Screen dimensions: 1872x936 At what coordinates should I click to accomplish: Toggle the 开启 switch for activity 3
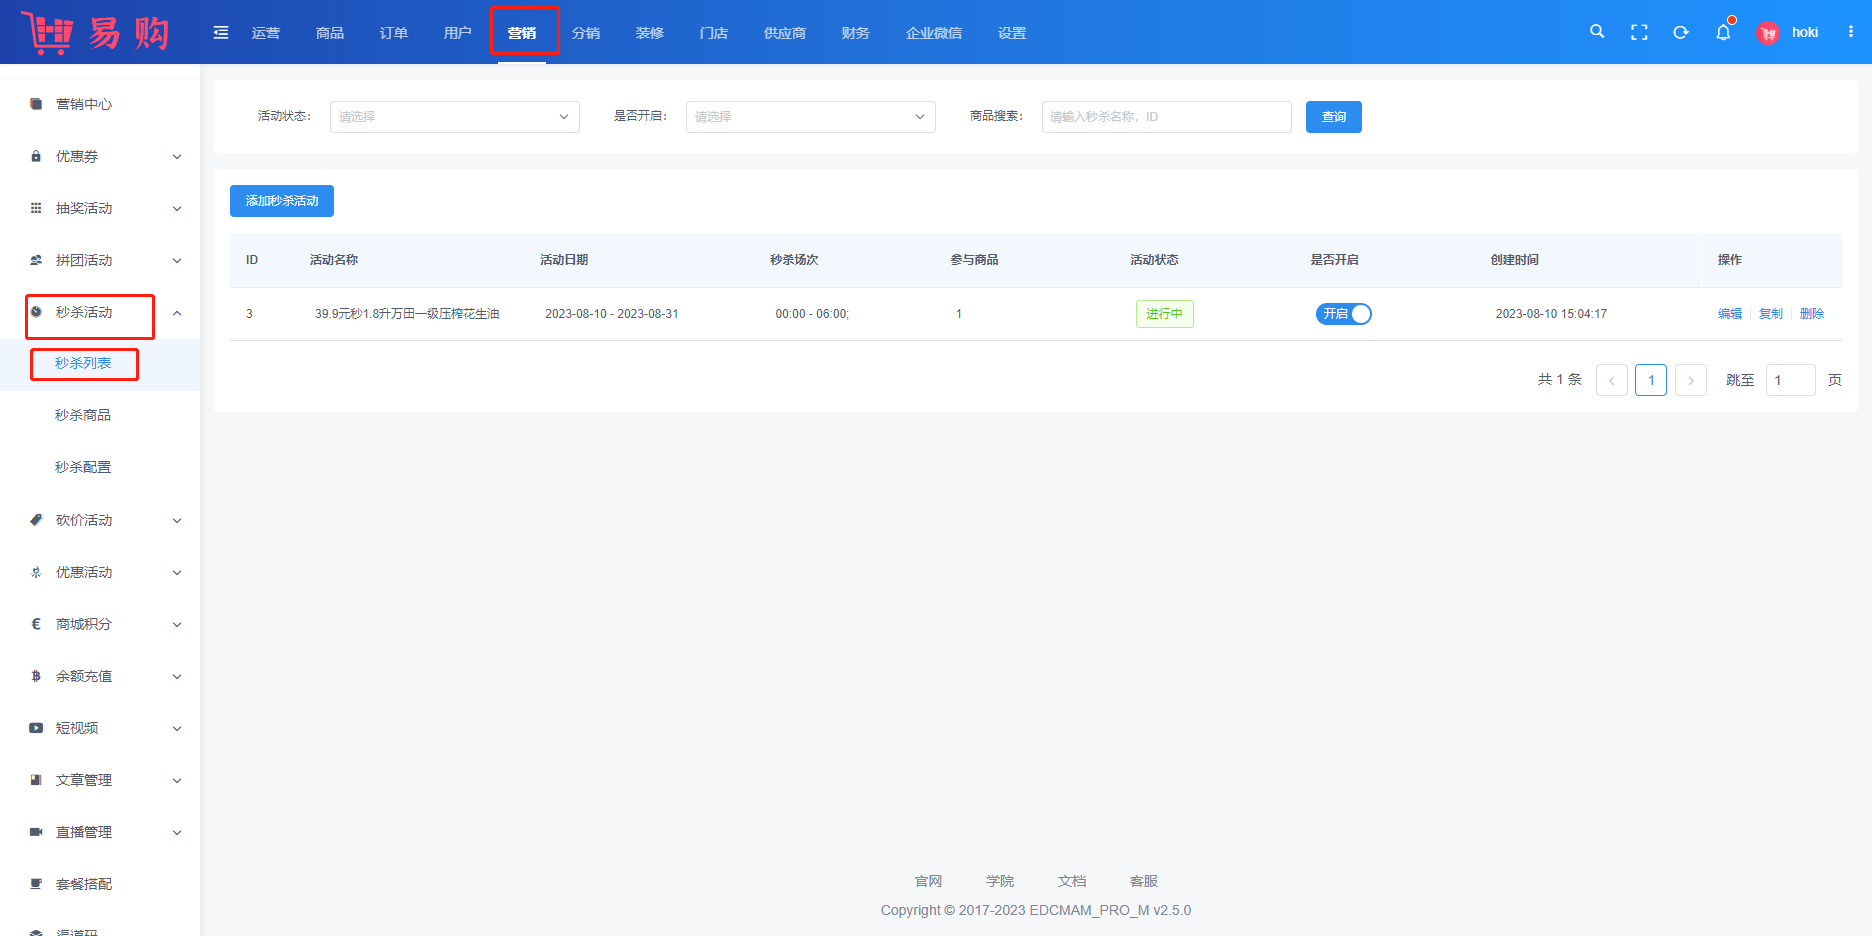coord(1343,314)
